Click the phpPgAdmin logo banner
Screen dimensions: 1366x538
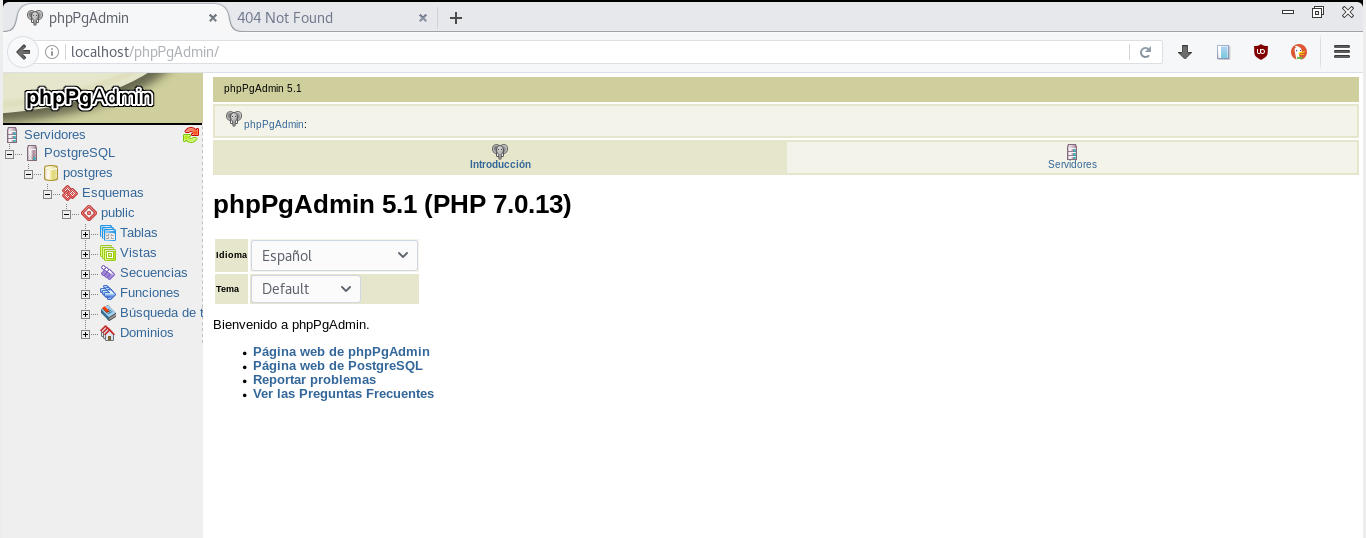coord(102,98)
